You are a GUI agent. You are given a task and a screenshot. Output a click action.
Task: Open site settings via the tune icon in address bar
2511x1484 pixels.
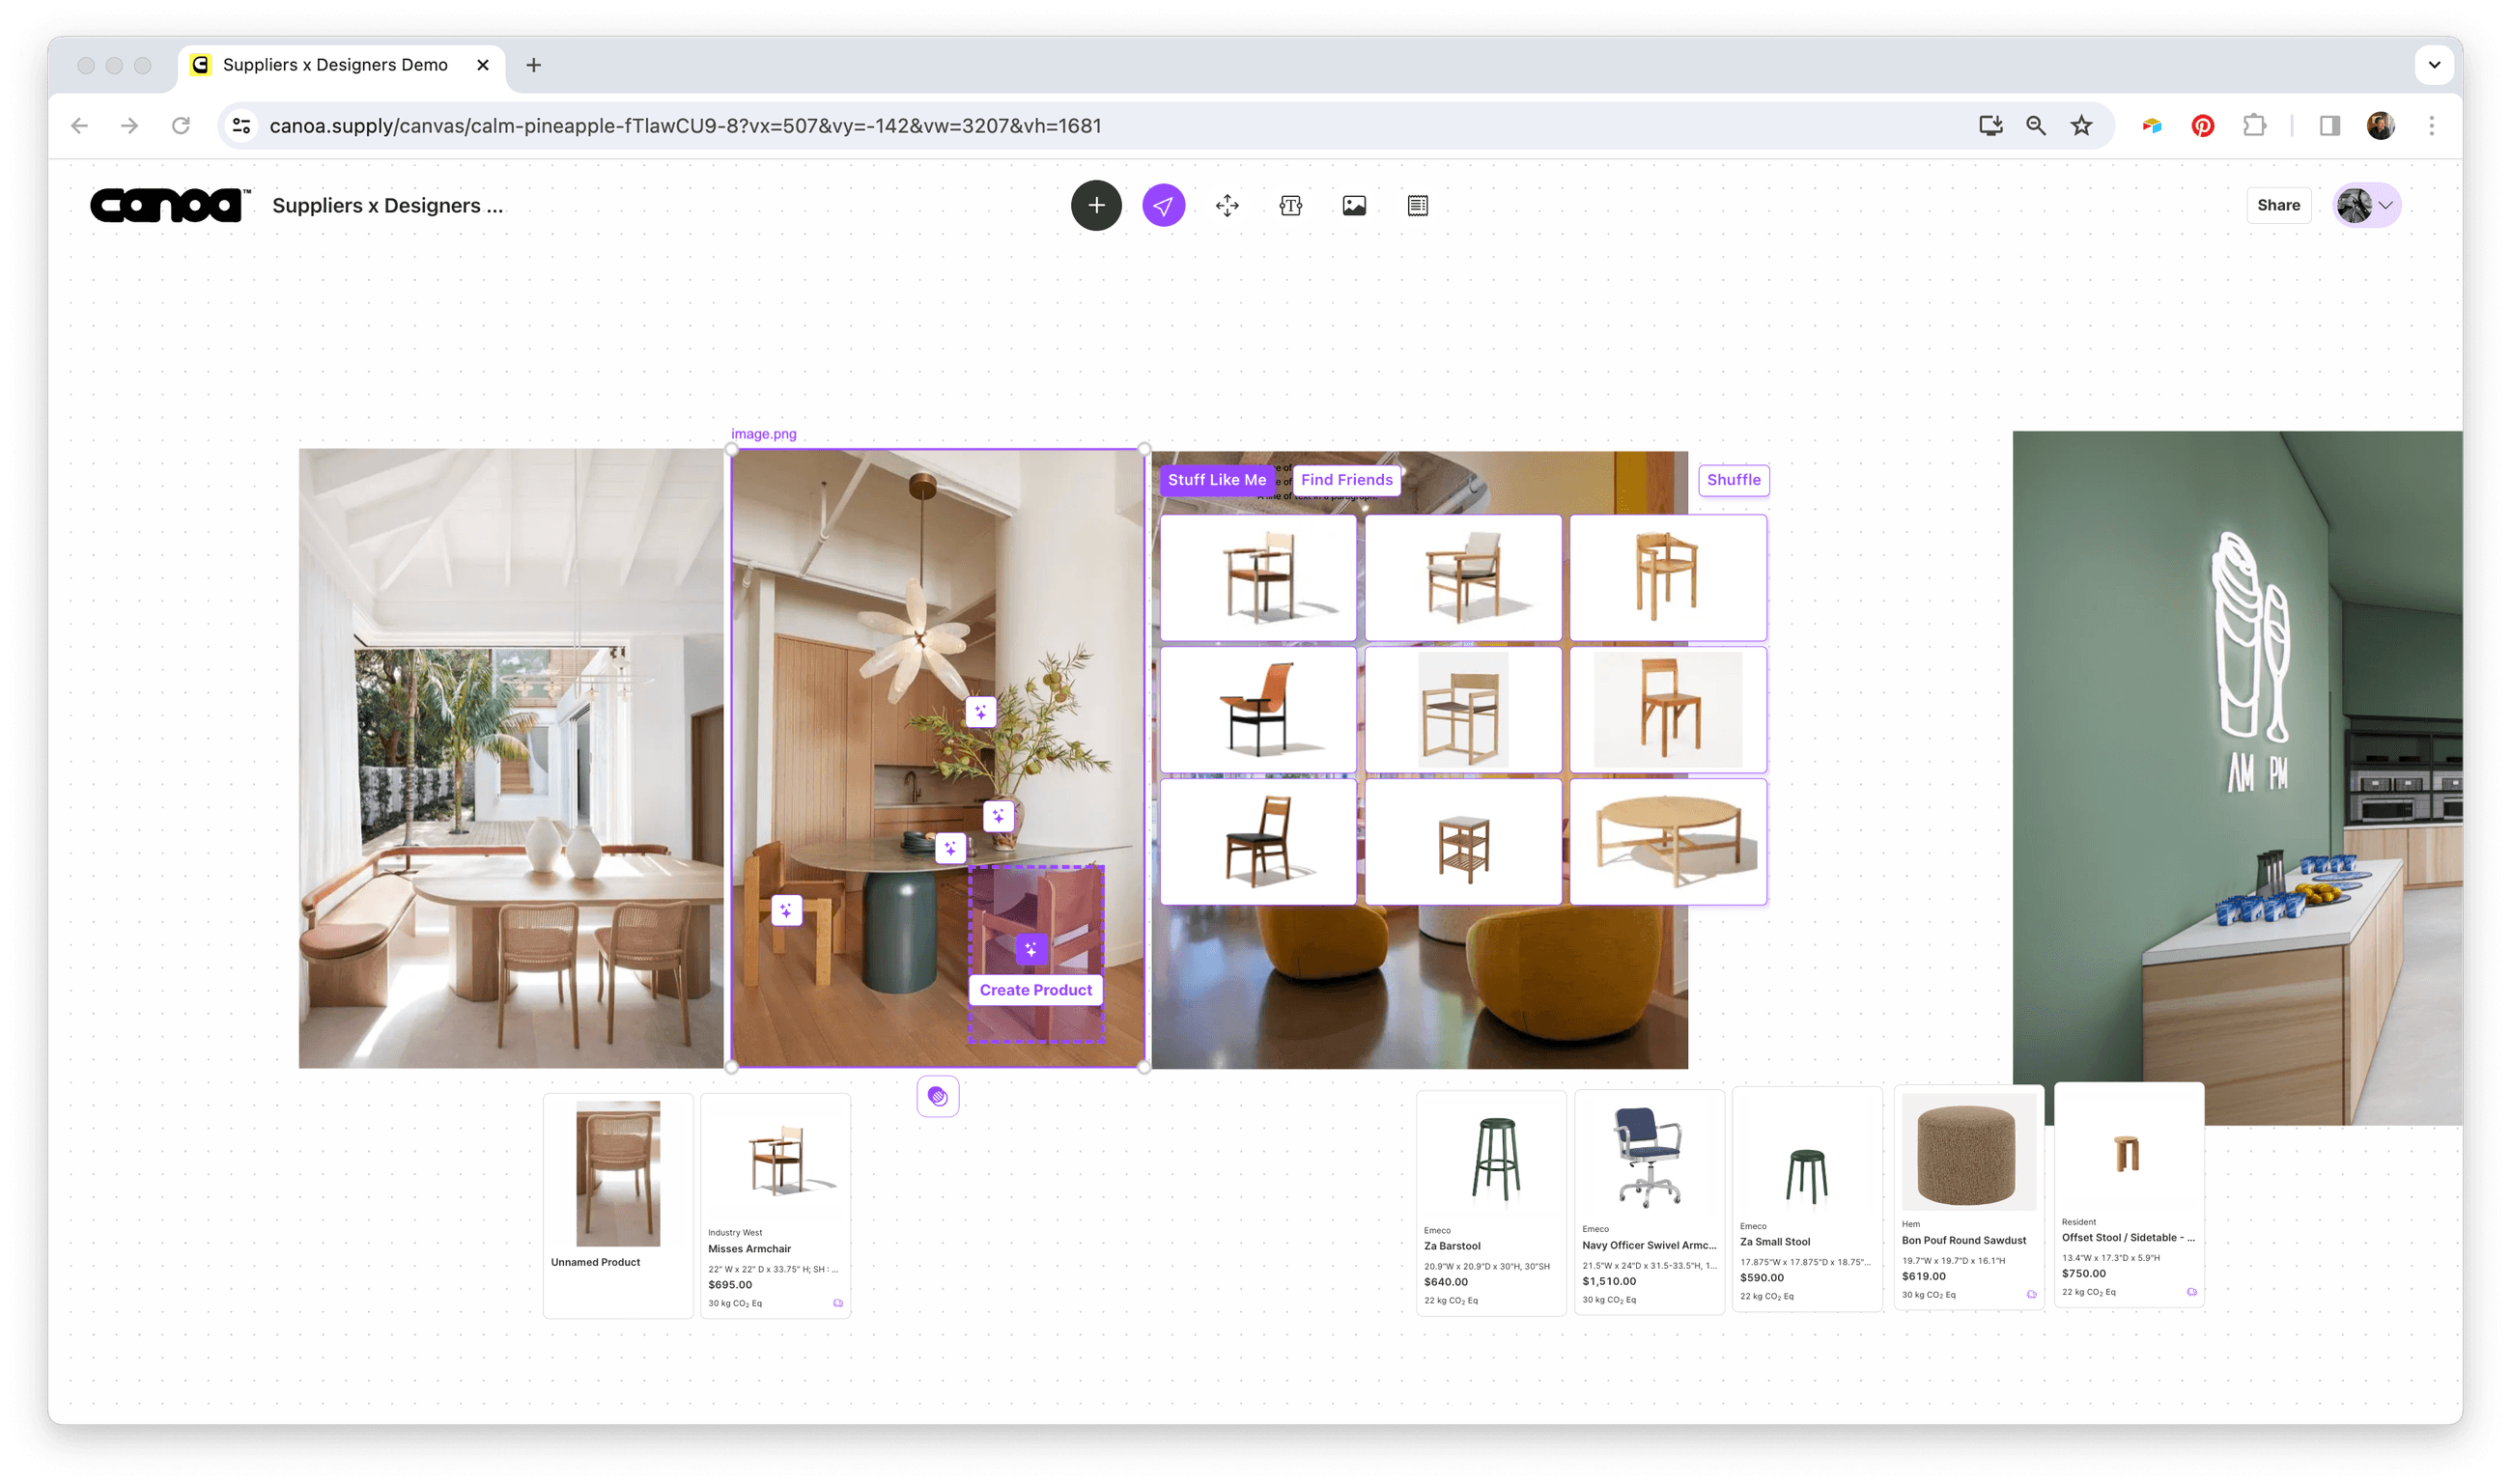[240, 125]
